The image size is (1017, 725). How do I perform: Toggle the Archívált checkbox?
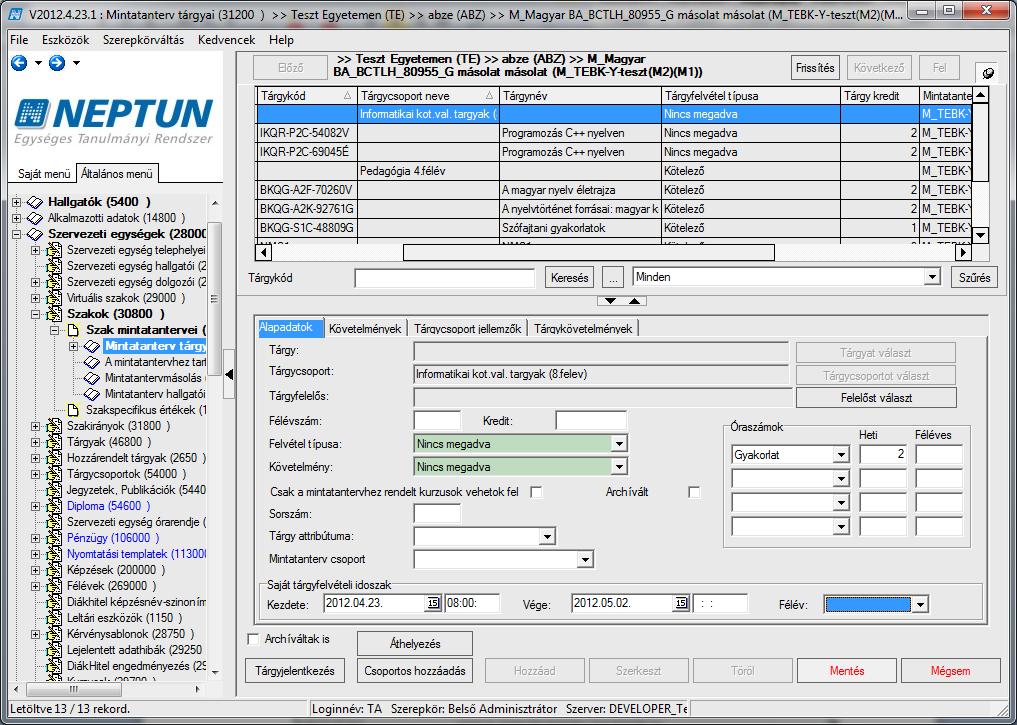click(x=694, y=492)
